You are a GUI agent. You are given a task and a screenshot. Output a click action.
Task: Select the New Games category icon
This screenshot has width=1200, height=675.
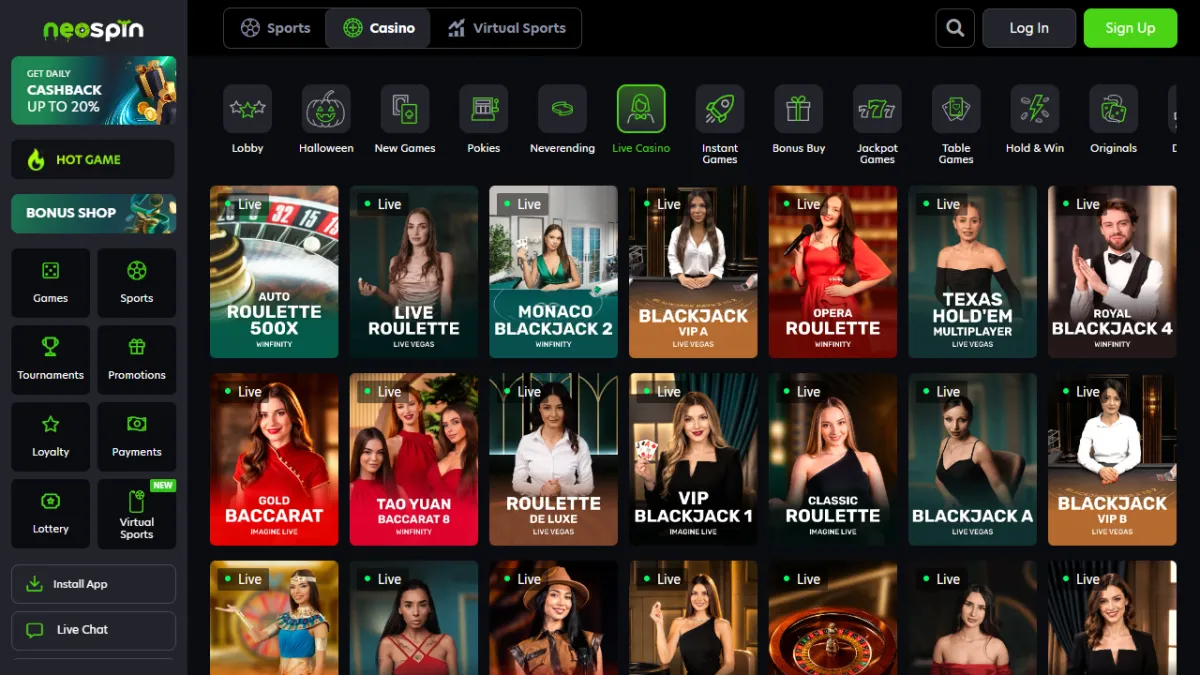[405, 109]
